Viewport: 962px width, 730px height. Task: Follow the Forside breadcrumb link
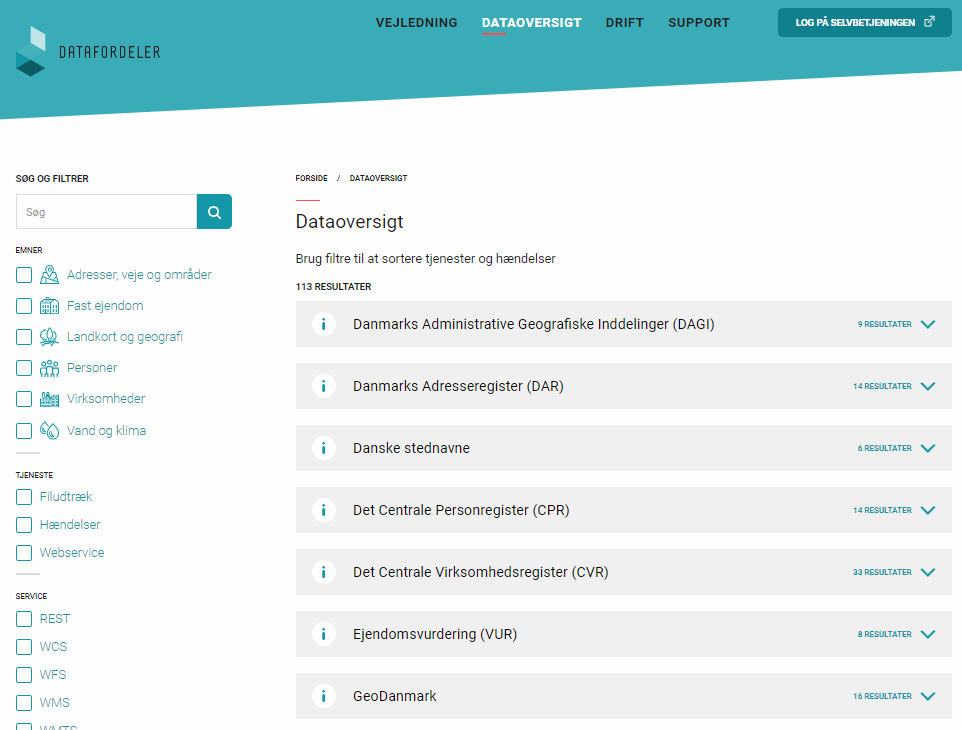(311, 178)
